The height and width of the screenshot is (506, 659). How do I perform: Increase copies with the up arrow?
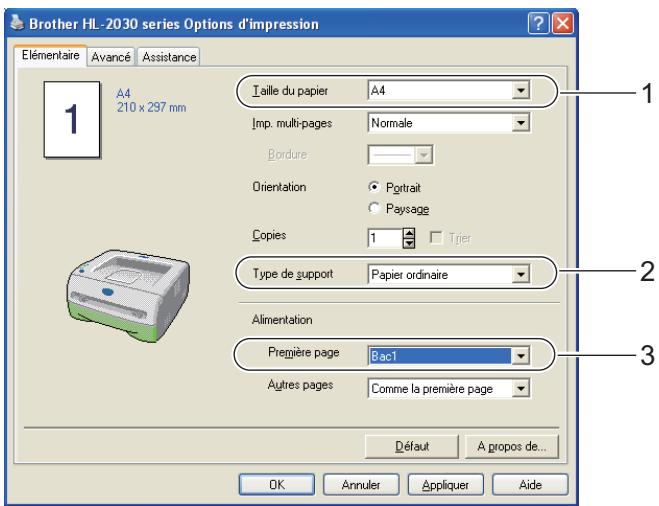click(409, 233)
